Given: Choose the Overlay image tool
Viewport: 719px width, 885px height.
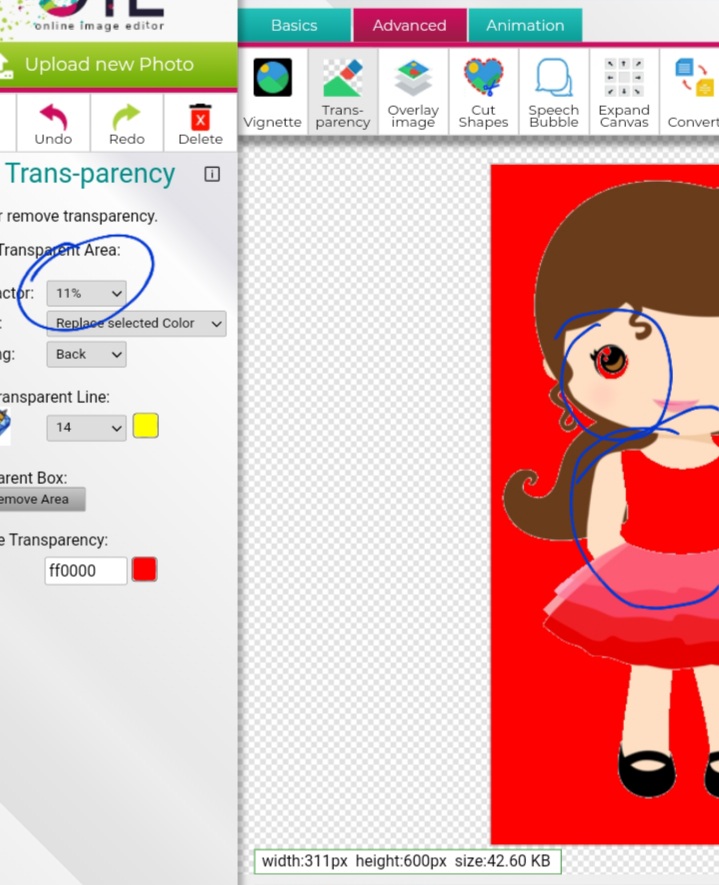Looking at the screenshot, I should [x=413, y=91].
